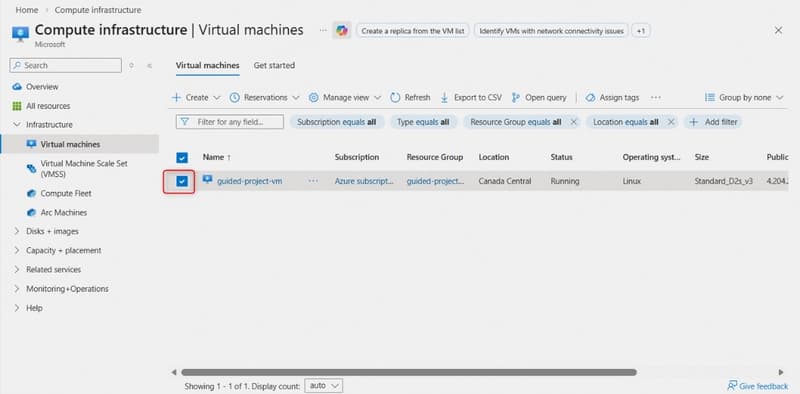Remove the Location equals all filter
800x394 pixels.
671,122
